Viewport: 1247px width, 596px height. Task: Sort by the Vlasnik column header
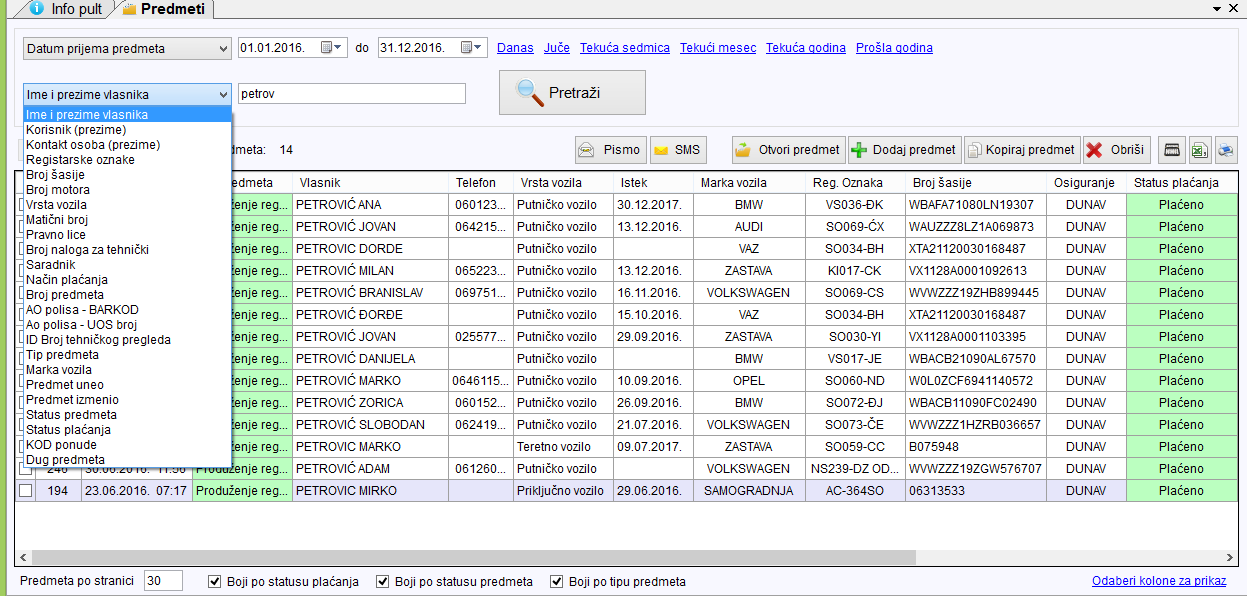371,183
